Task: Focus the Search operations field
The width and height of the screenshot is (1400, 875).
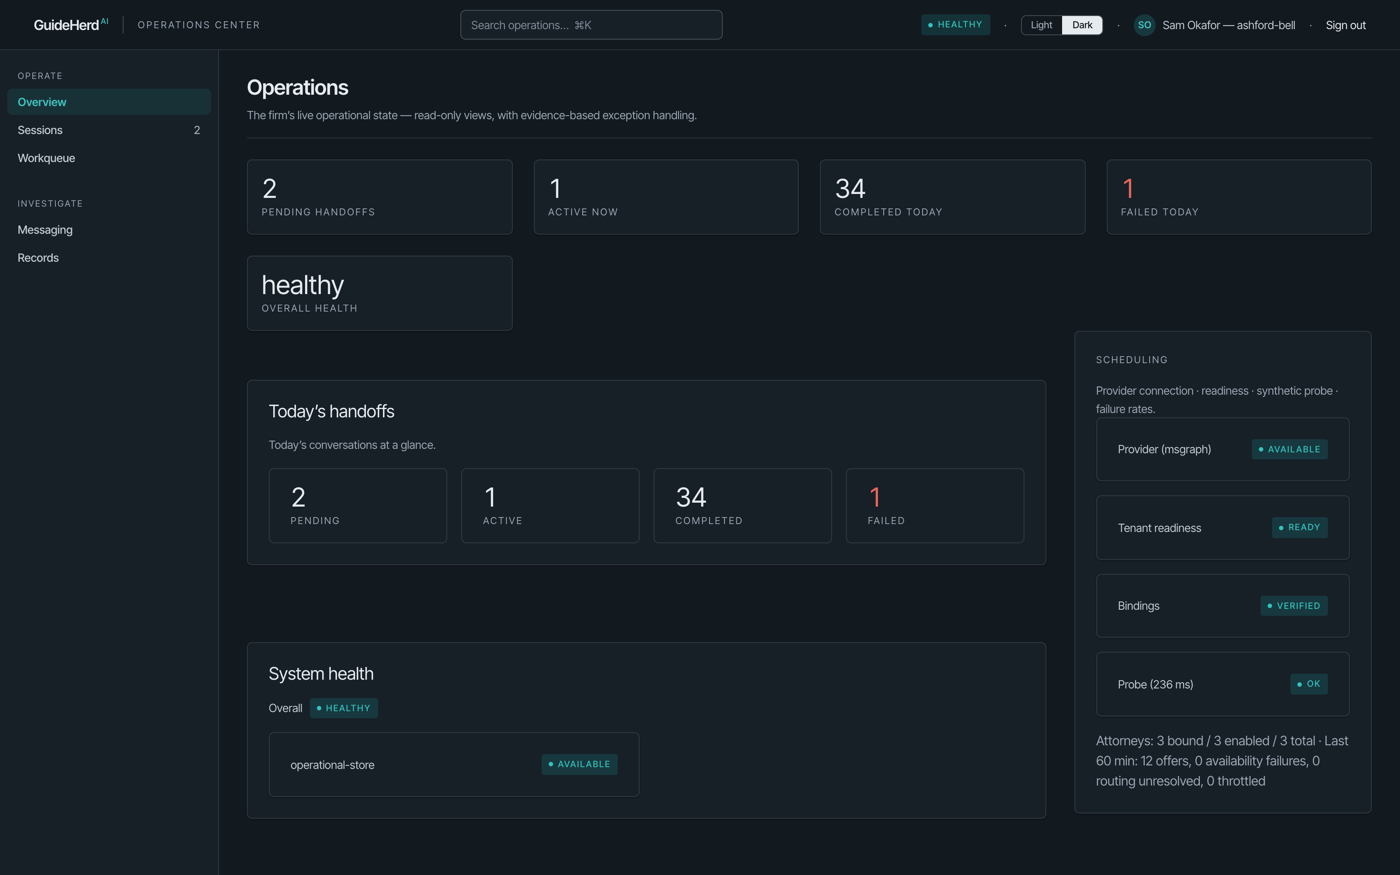Action: click(x=591, y=25)
